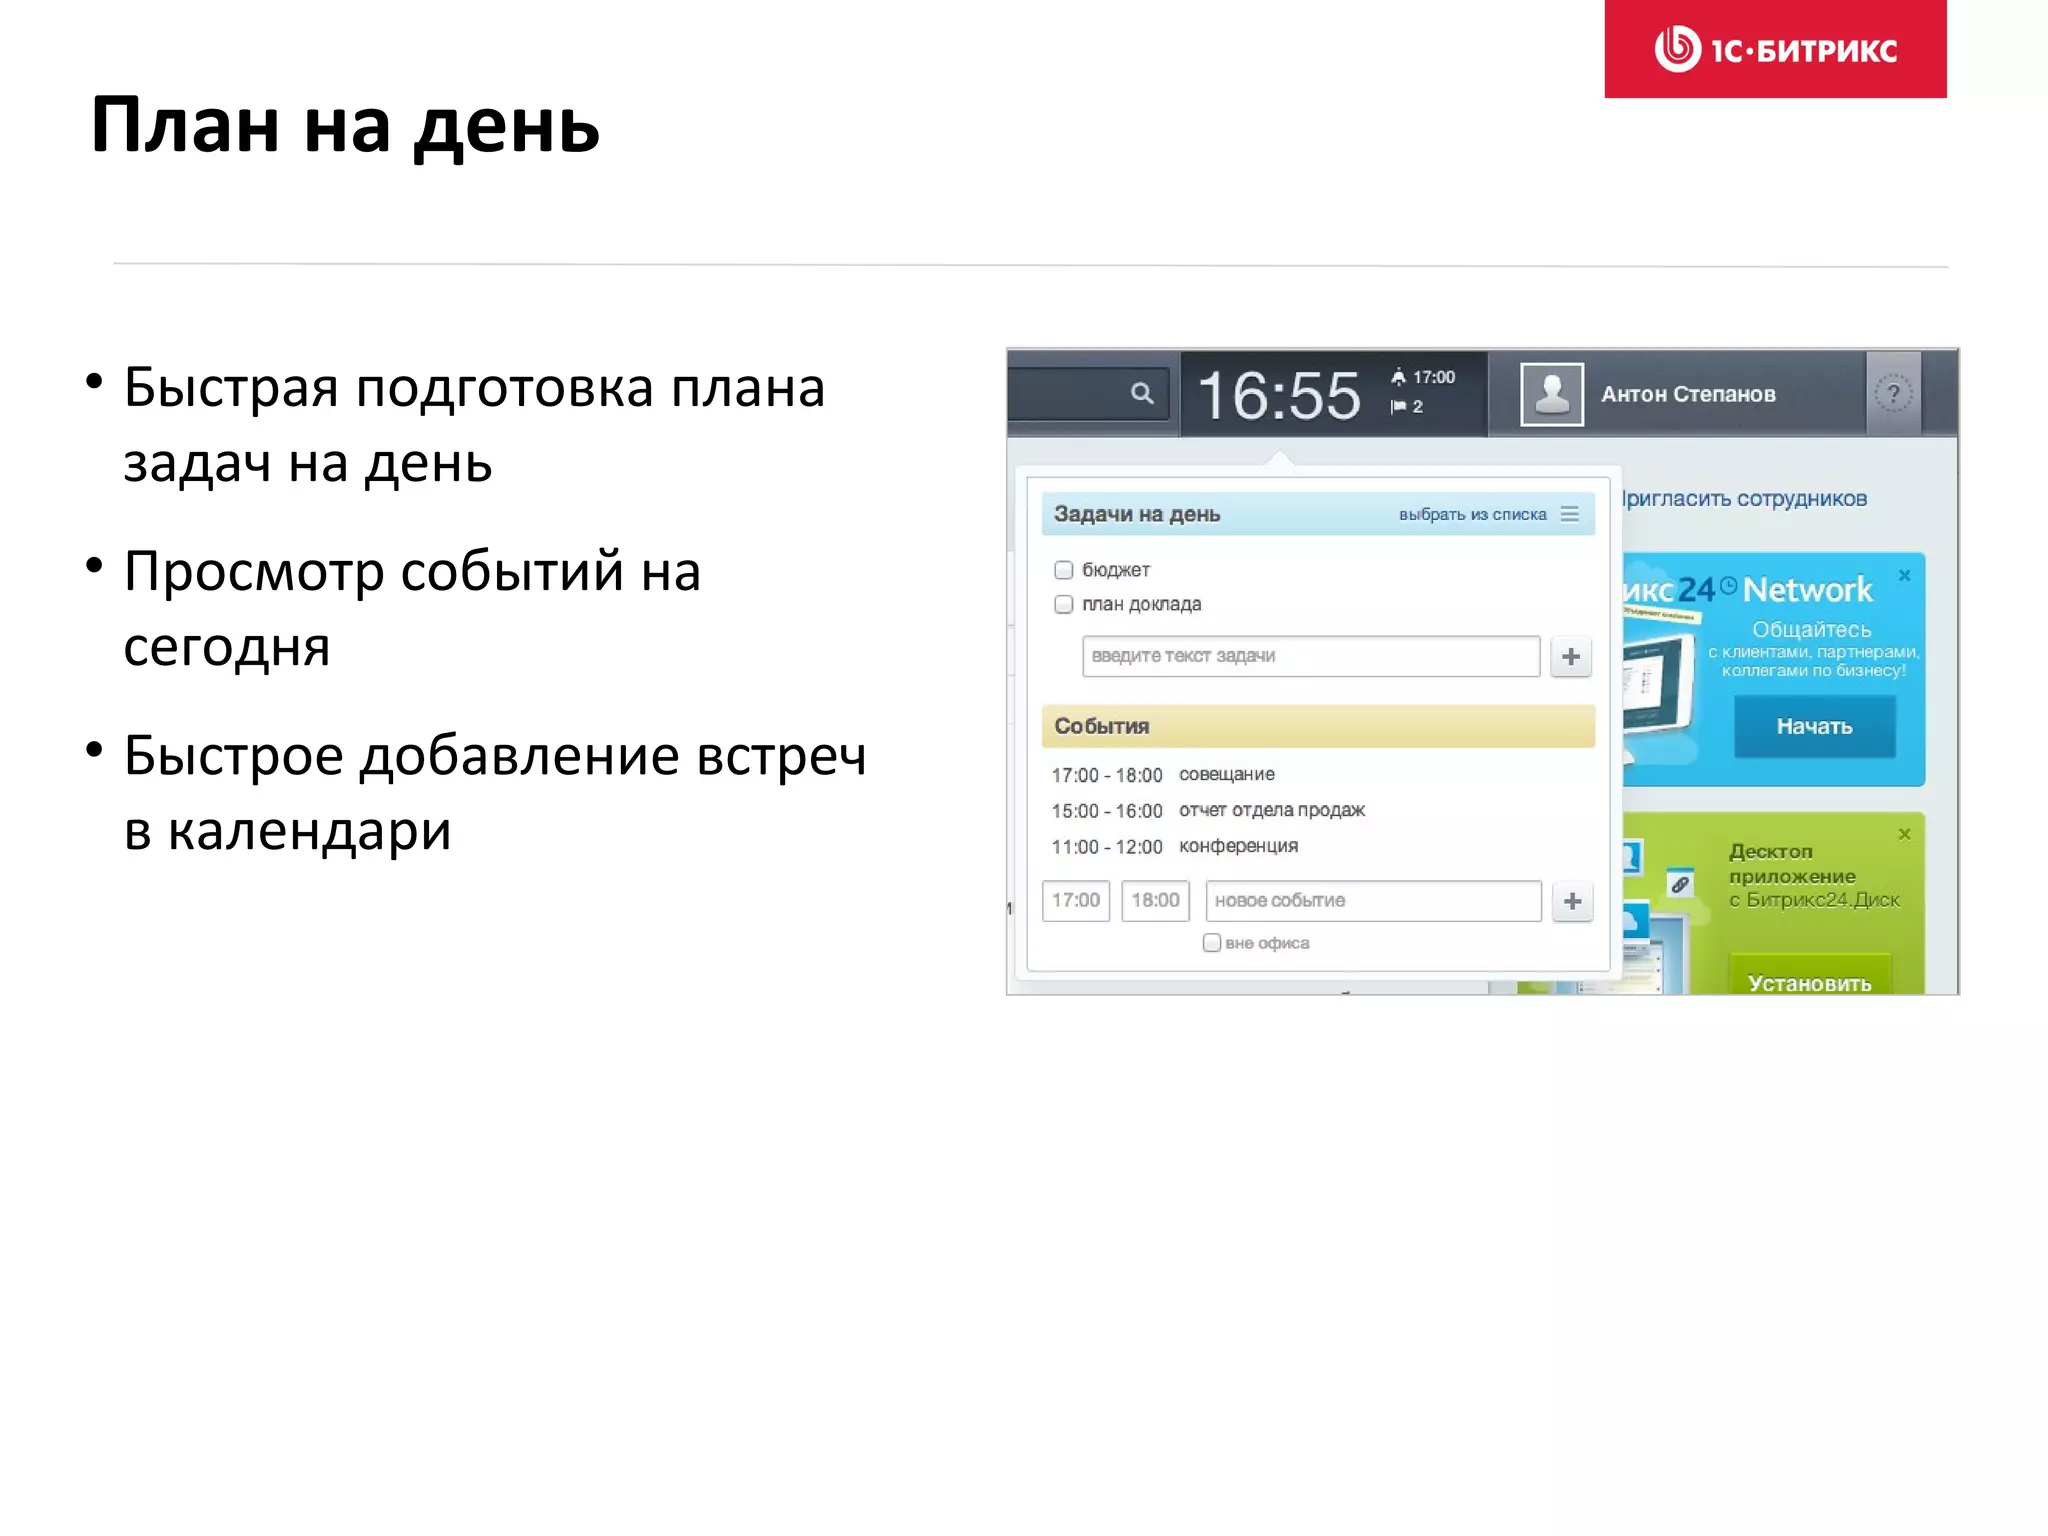This screenshot has height=1536, width=2048.
Task: Click the "События" section header
Action: (1318, 727)
